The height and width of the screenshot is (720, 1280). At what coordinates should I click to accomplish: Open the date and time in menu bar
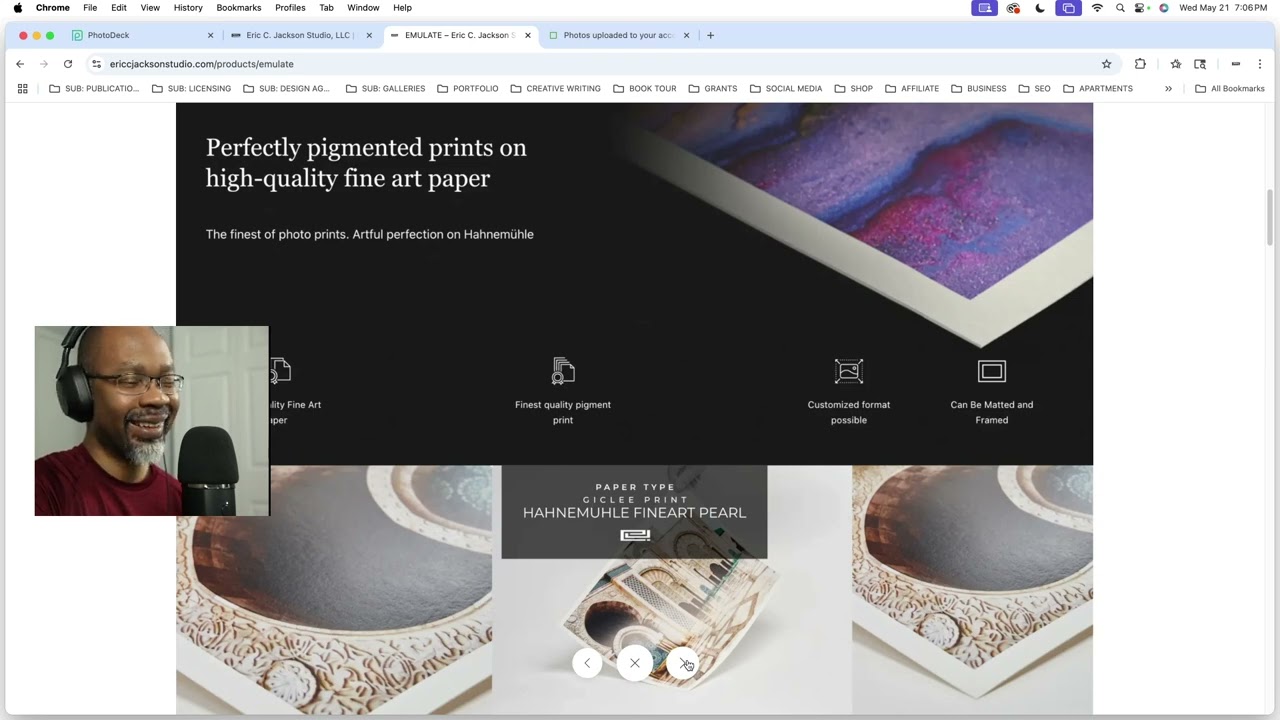click(1223, 8)
